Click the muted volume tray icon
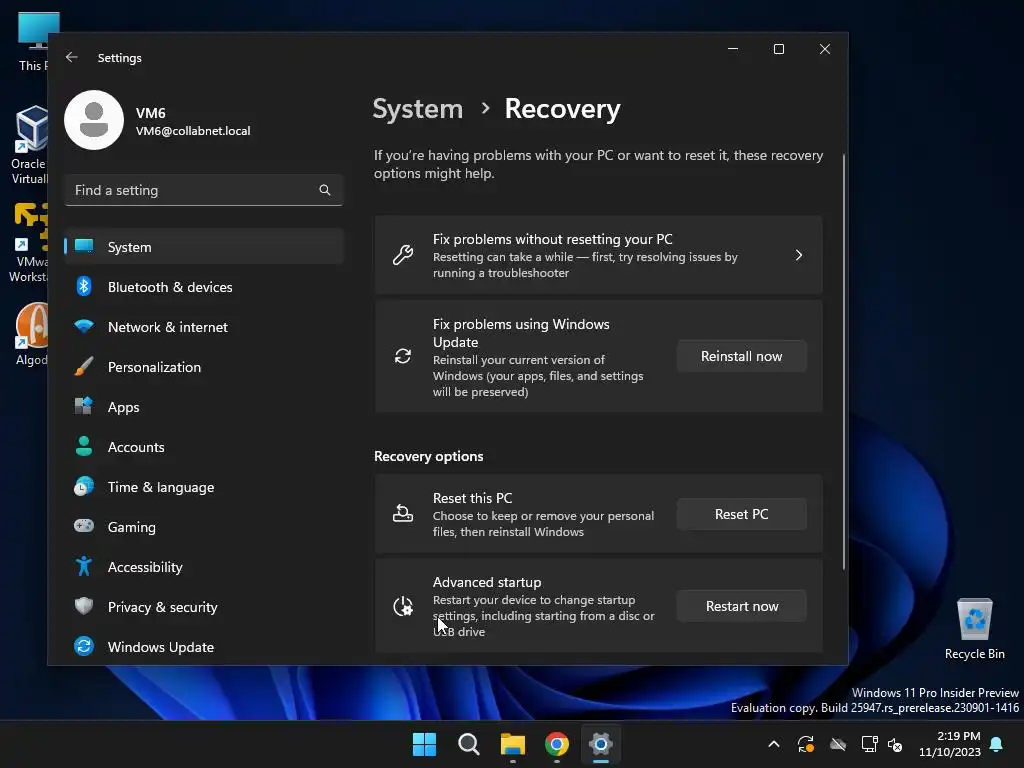Screen dimensions: 1024x768 tap(895, 744)
